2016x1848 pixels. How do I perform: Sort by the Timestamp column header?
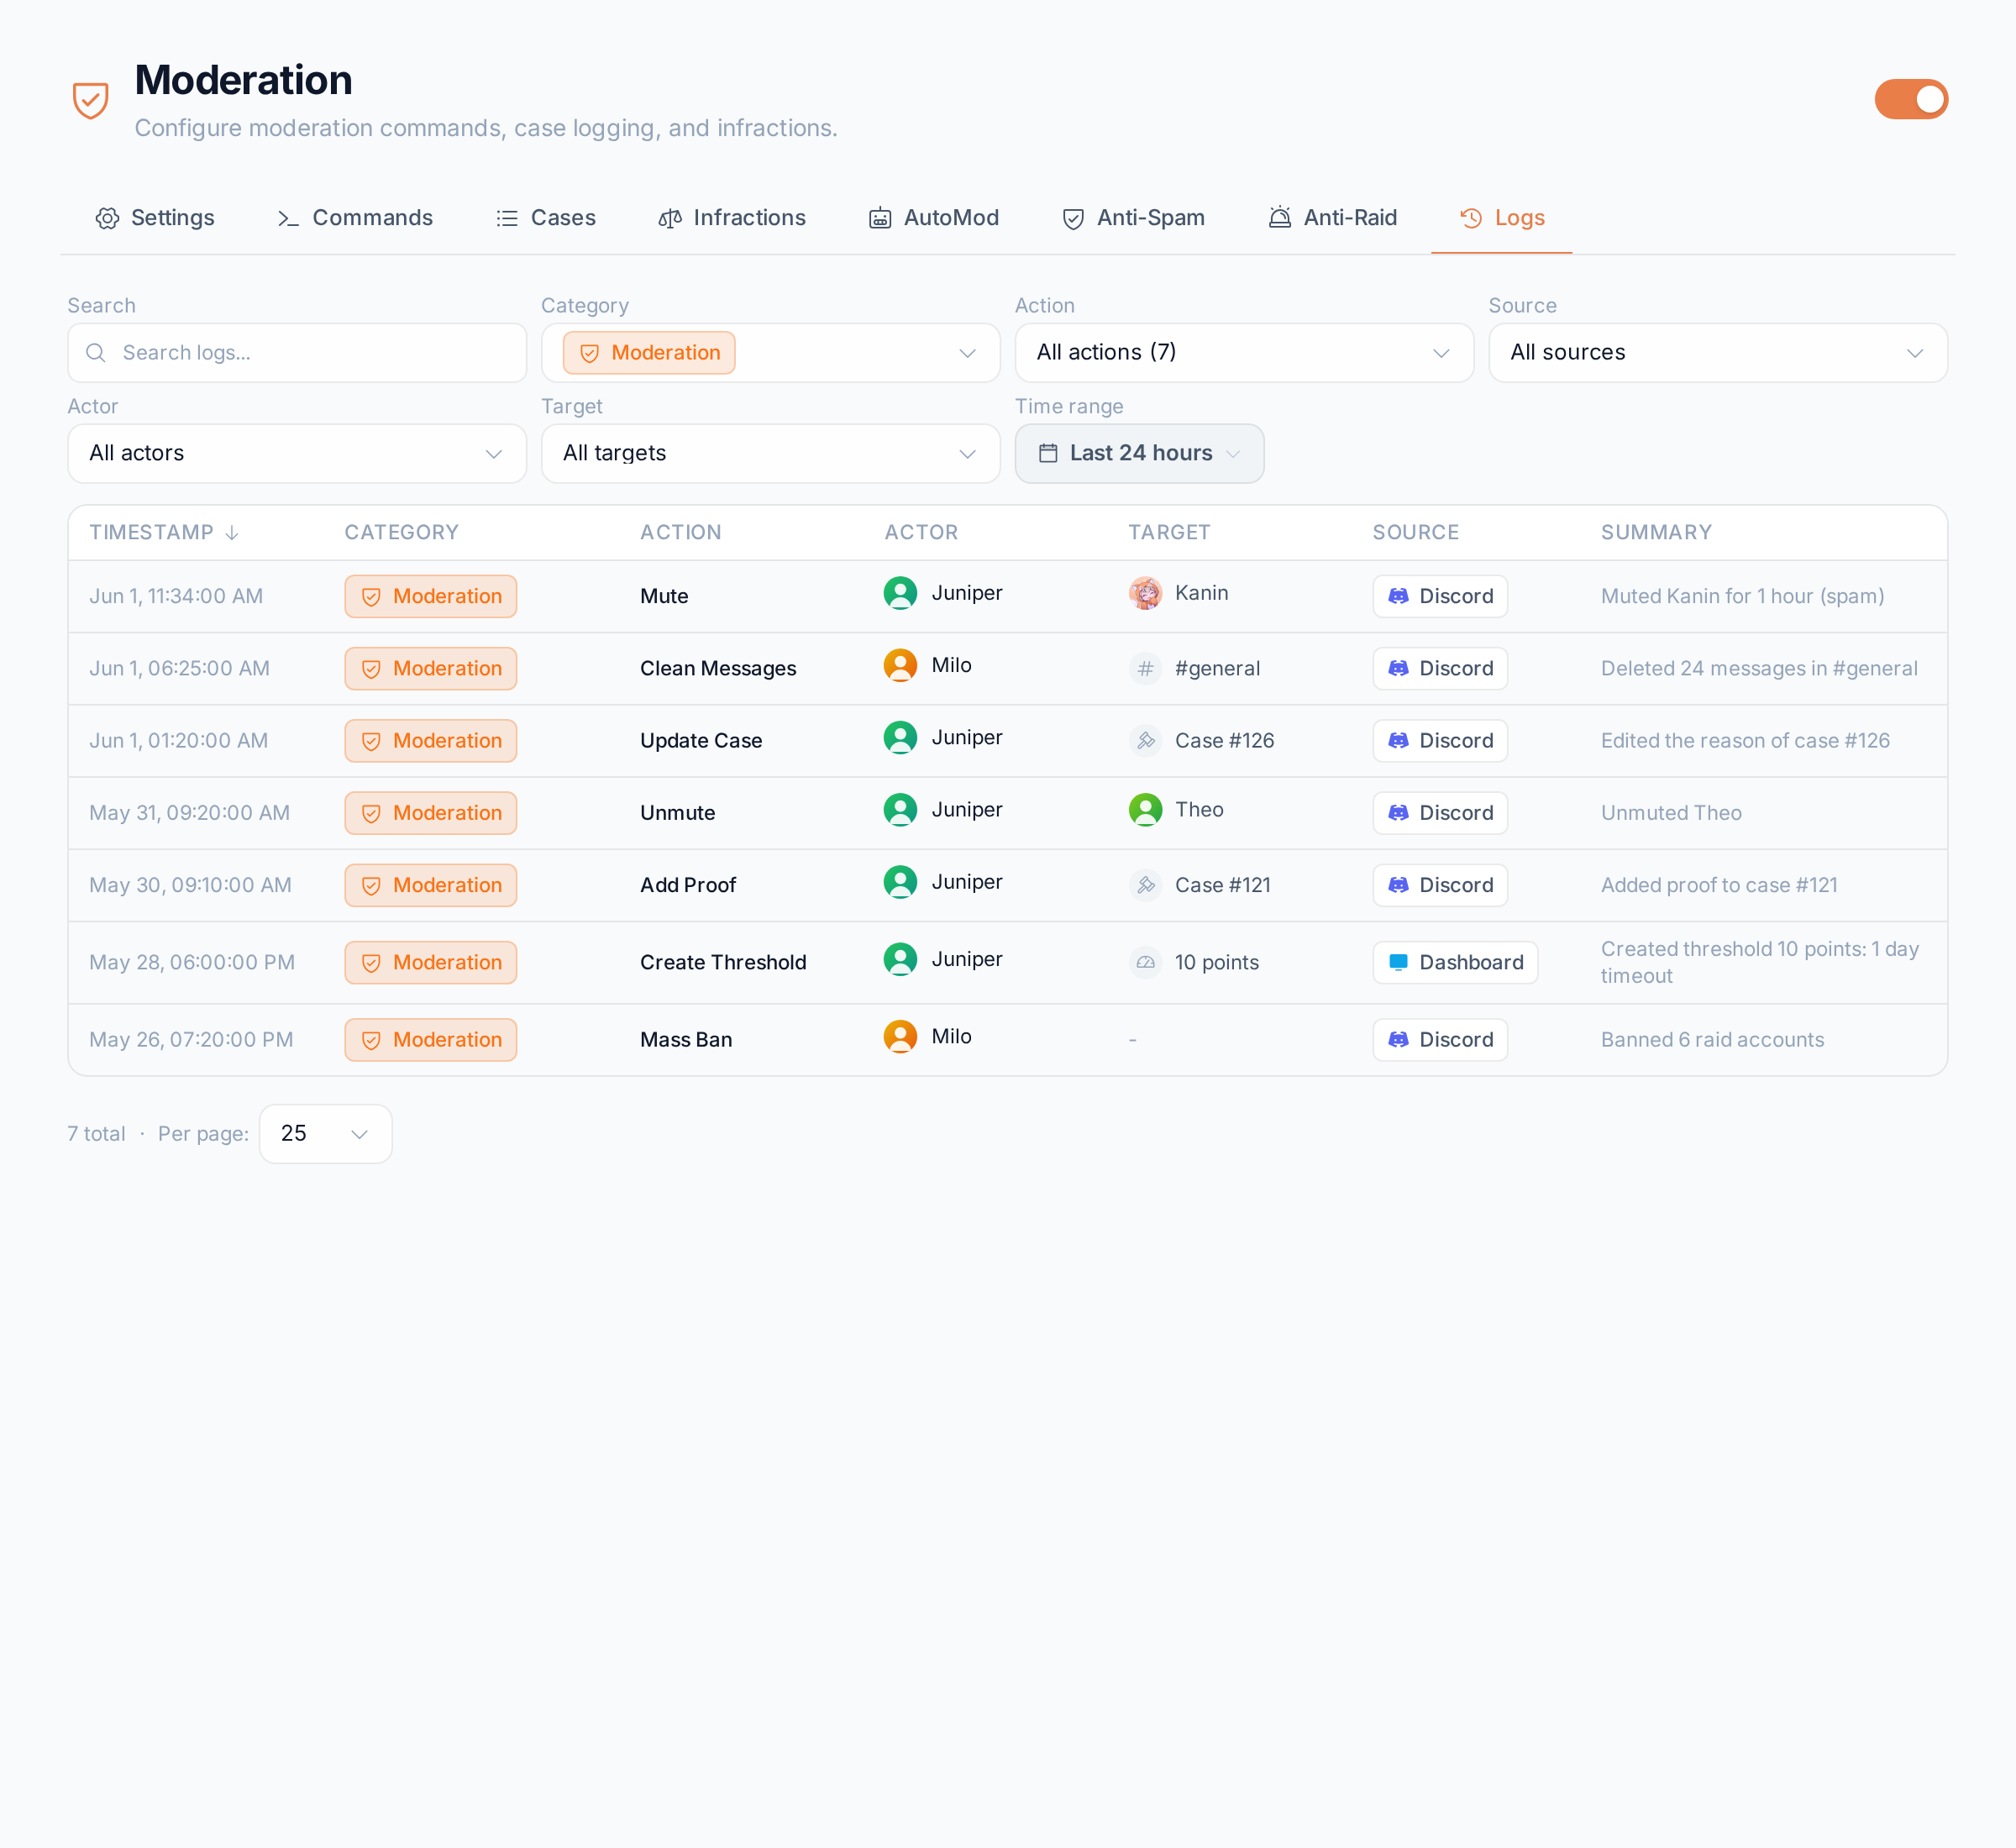pyautogui.click(x=164, y=532)
